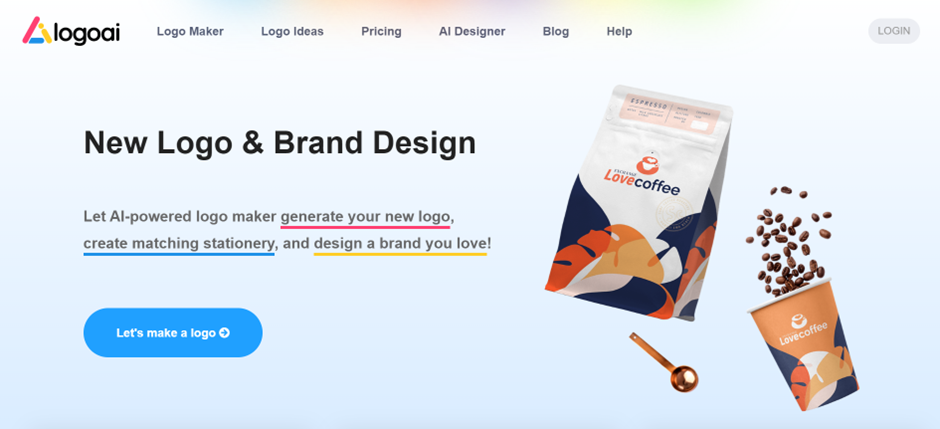Click the underlined generate your new logo text
Viewport: 940px width, 429px height.
point(365,216)
